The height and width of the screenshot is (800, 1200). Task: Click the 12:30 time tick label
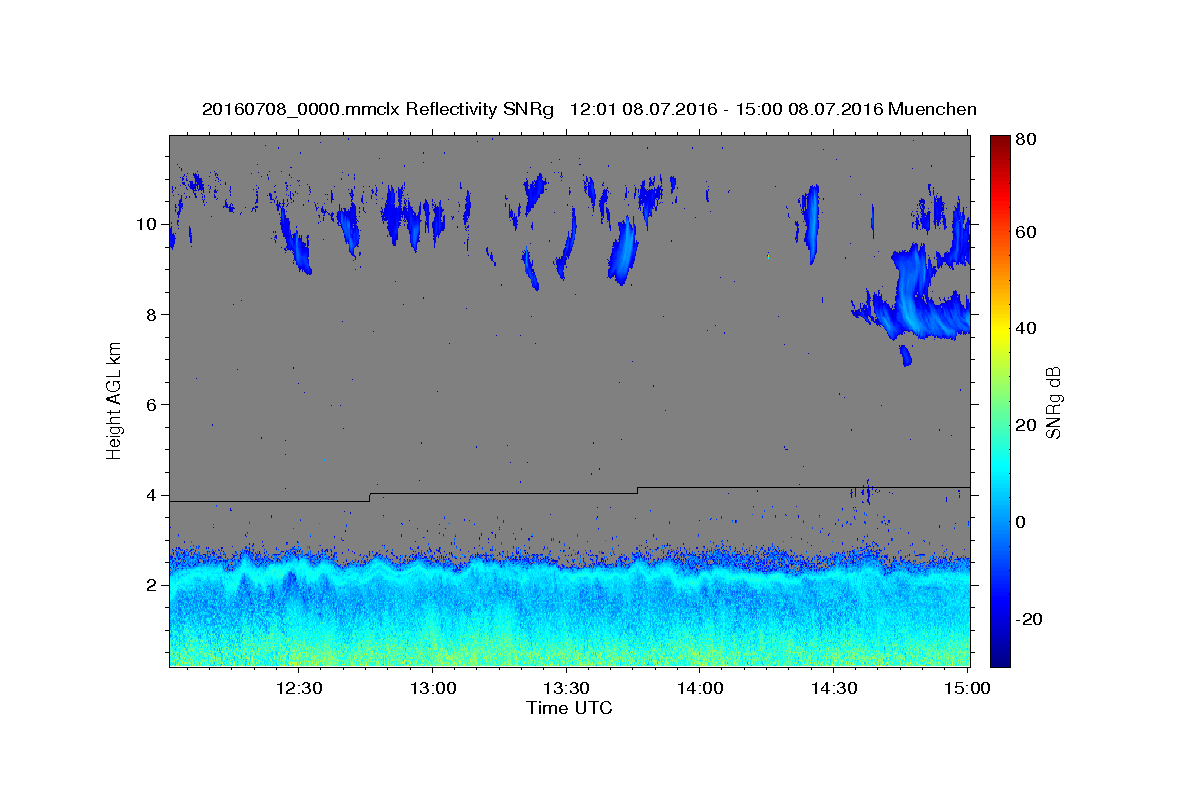tap(298, 689)
